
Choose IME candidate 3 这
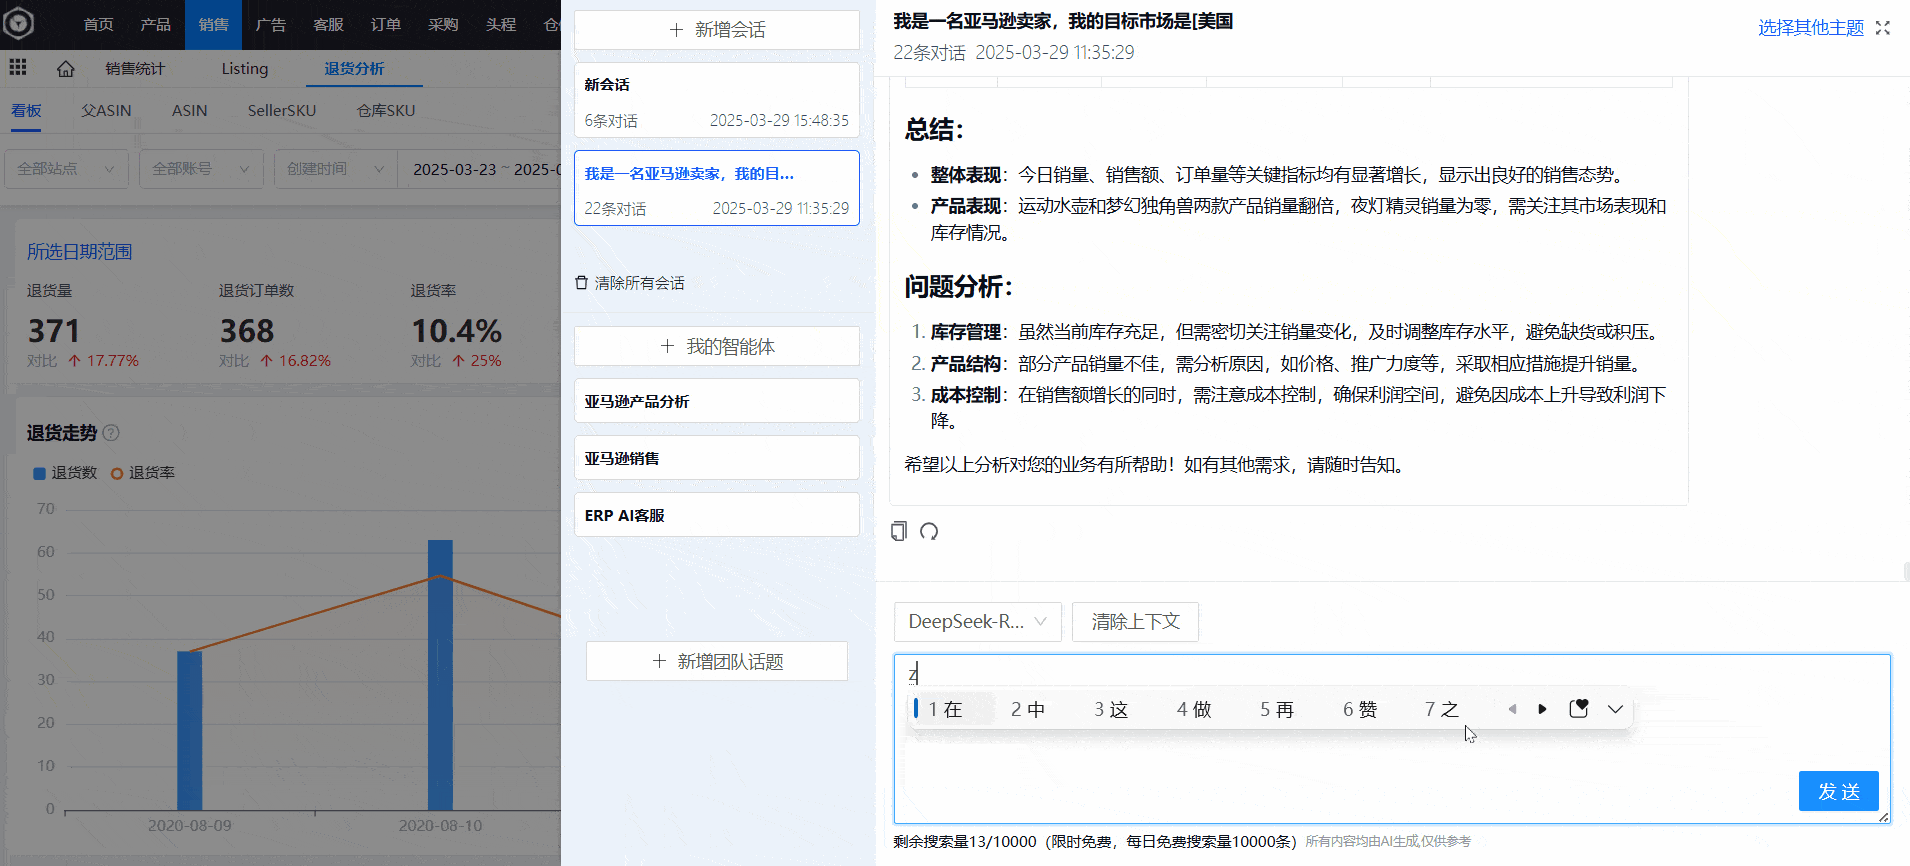point(1111,709)
